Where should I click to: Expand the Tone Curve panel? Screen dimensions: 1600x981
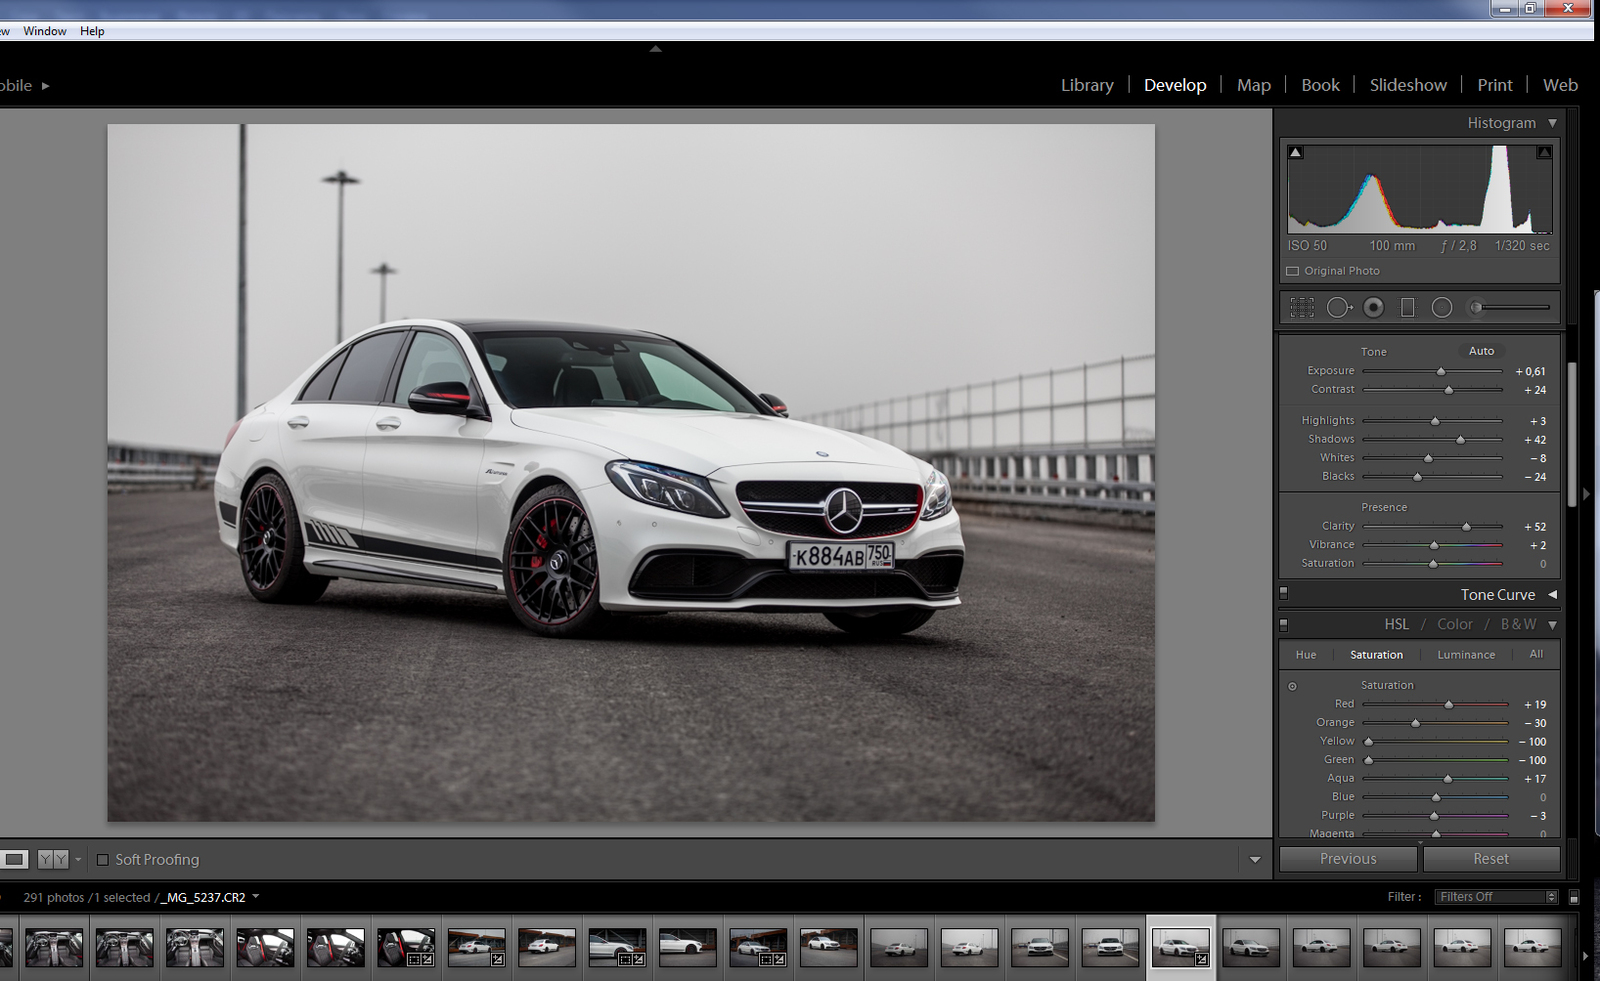(1553, 594)
